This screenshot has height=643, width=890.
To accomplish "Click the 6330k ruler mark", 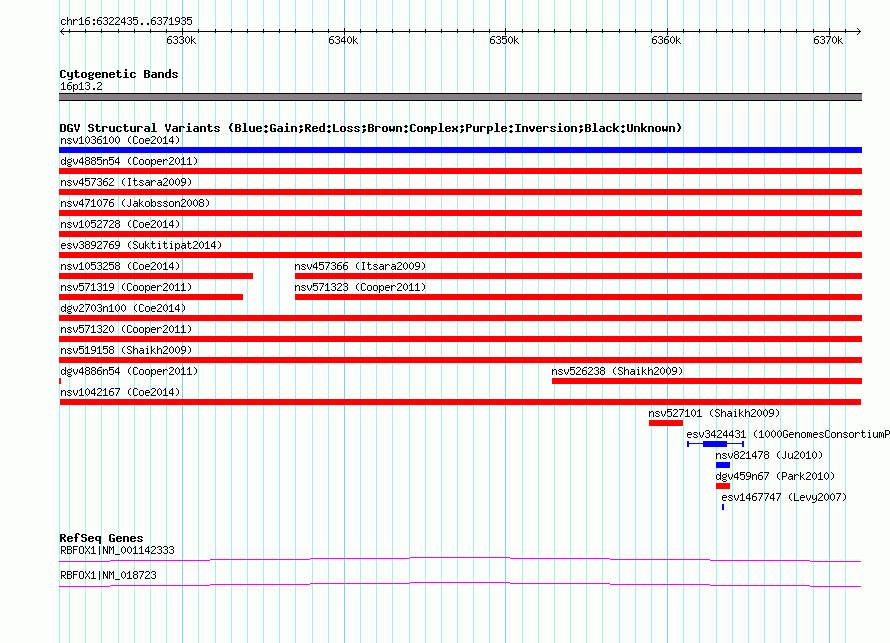I will pos(182,40).
